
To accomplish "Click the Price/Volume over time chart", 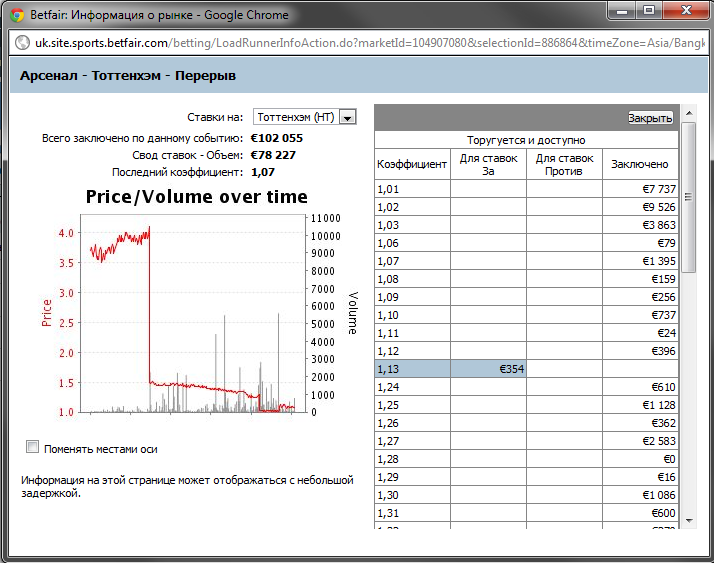I will 197,305.
